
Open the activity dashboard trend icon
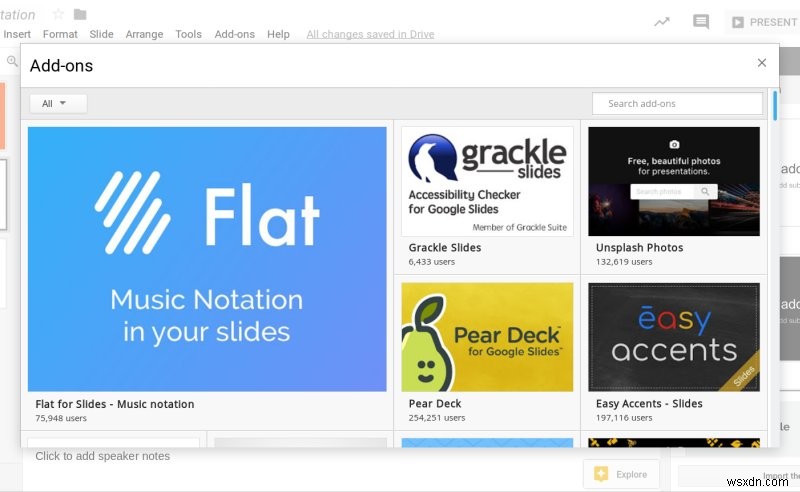(x=662, y=22)
